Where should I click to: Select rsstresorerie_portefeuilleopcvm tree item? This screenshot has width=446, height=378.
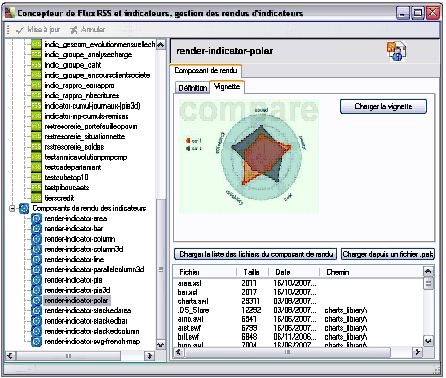tap(91, 127)
